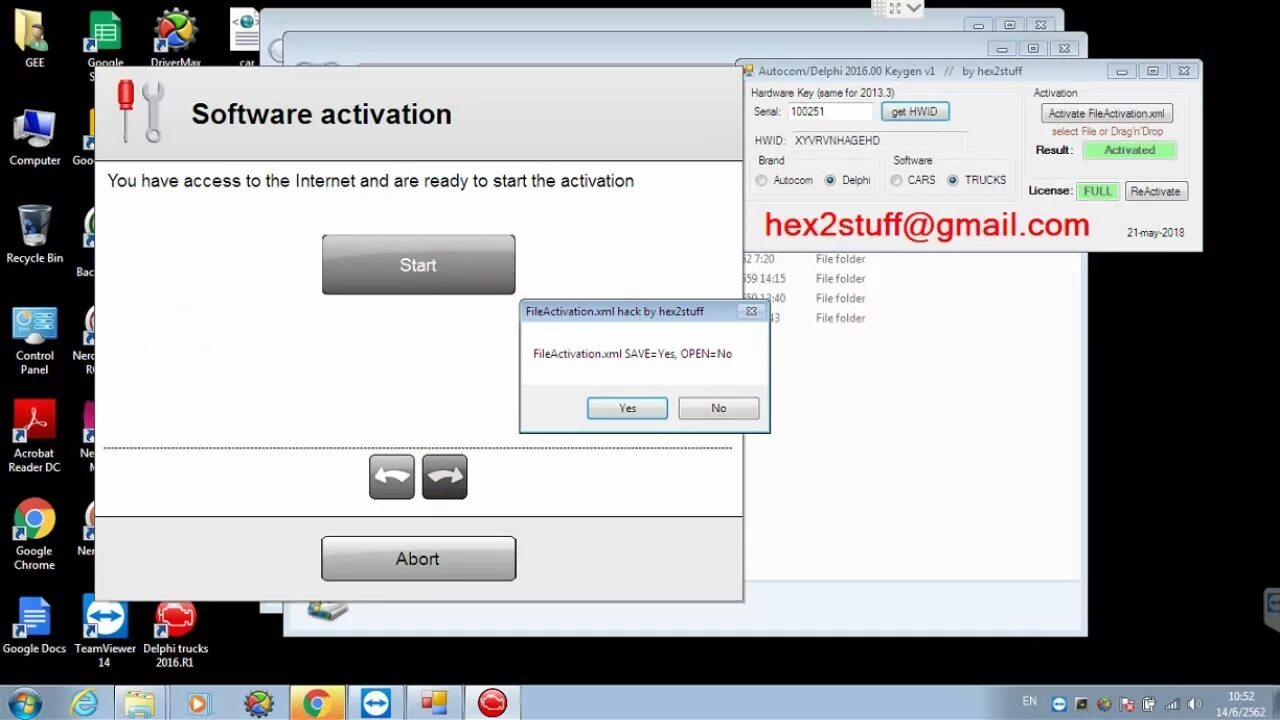Click the Serial input field
The width and height of the screenshot is (1280, 720).
[829, 112]
